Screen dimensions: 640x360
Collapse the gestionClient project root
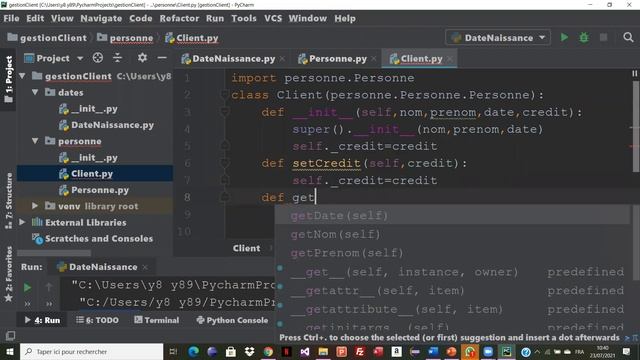pos(22,76)
